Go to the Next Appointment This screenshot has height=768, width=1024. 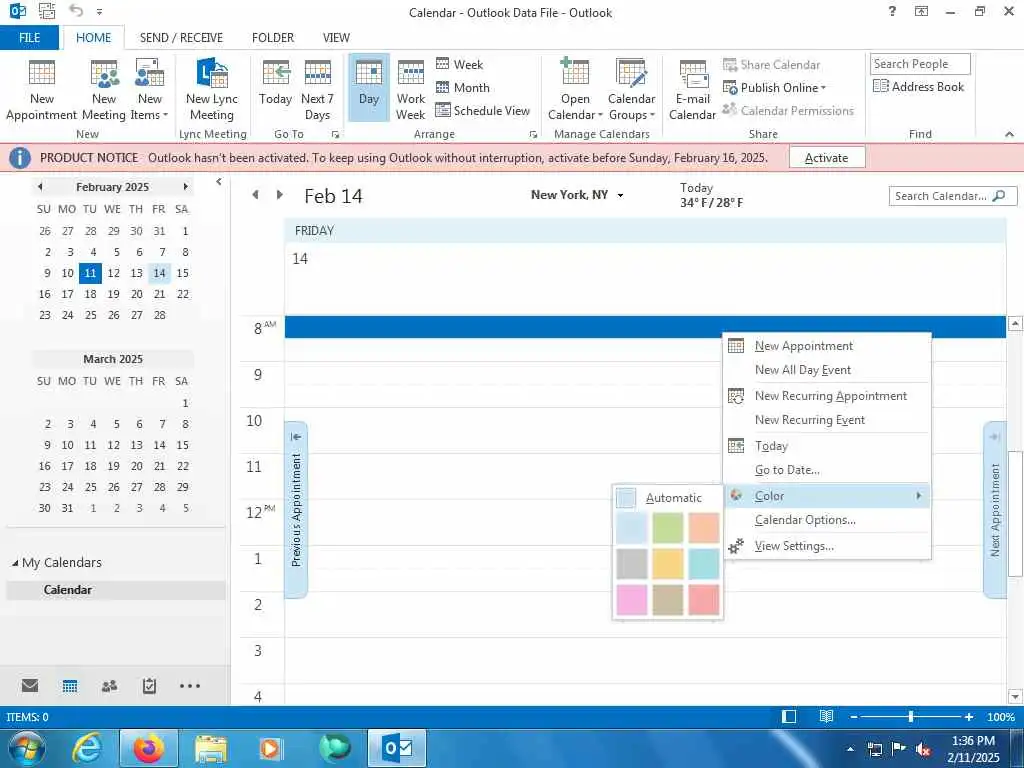point(995,509)
